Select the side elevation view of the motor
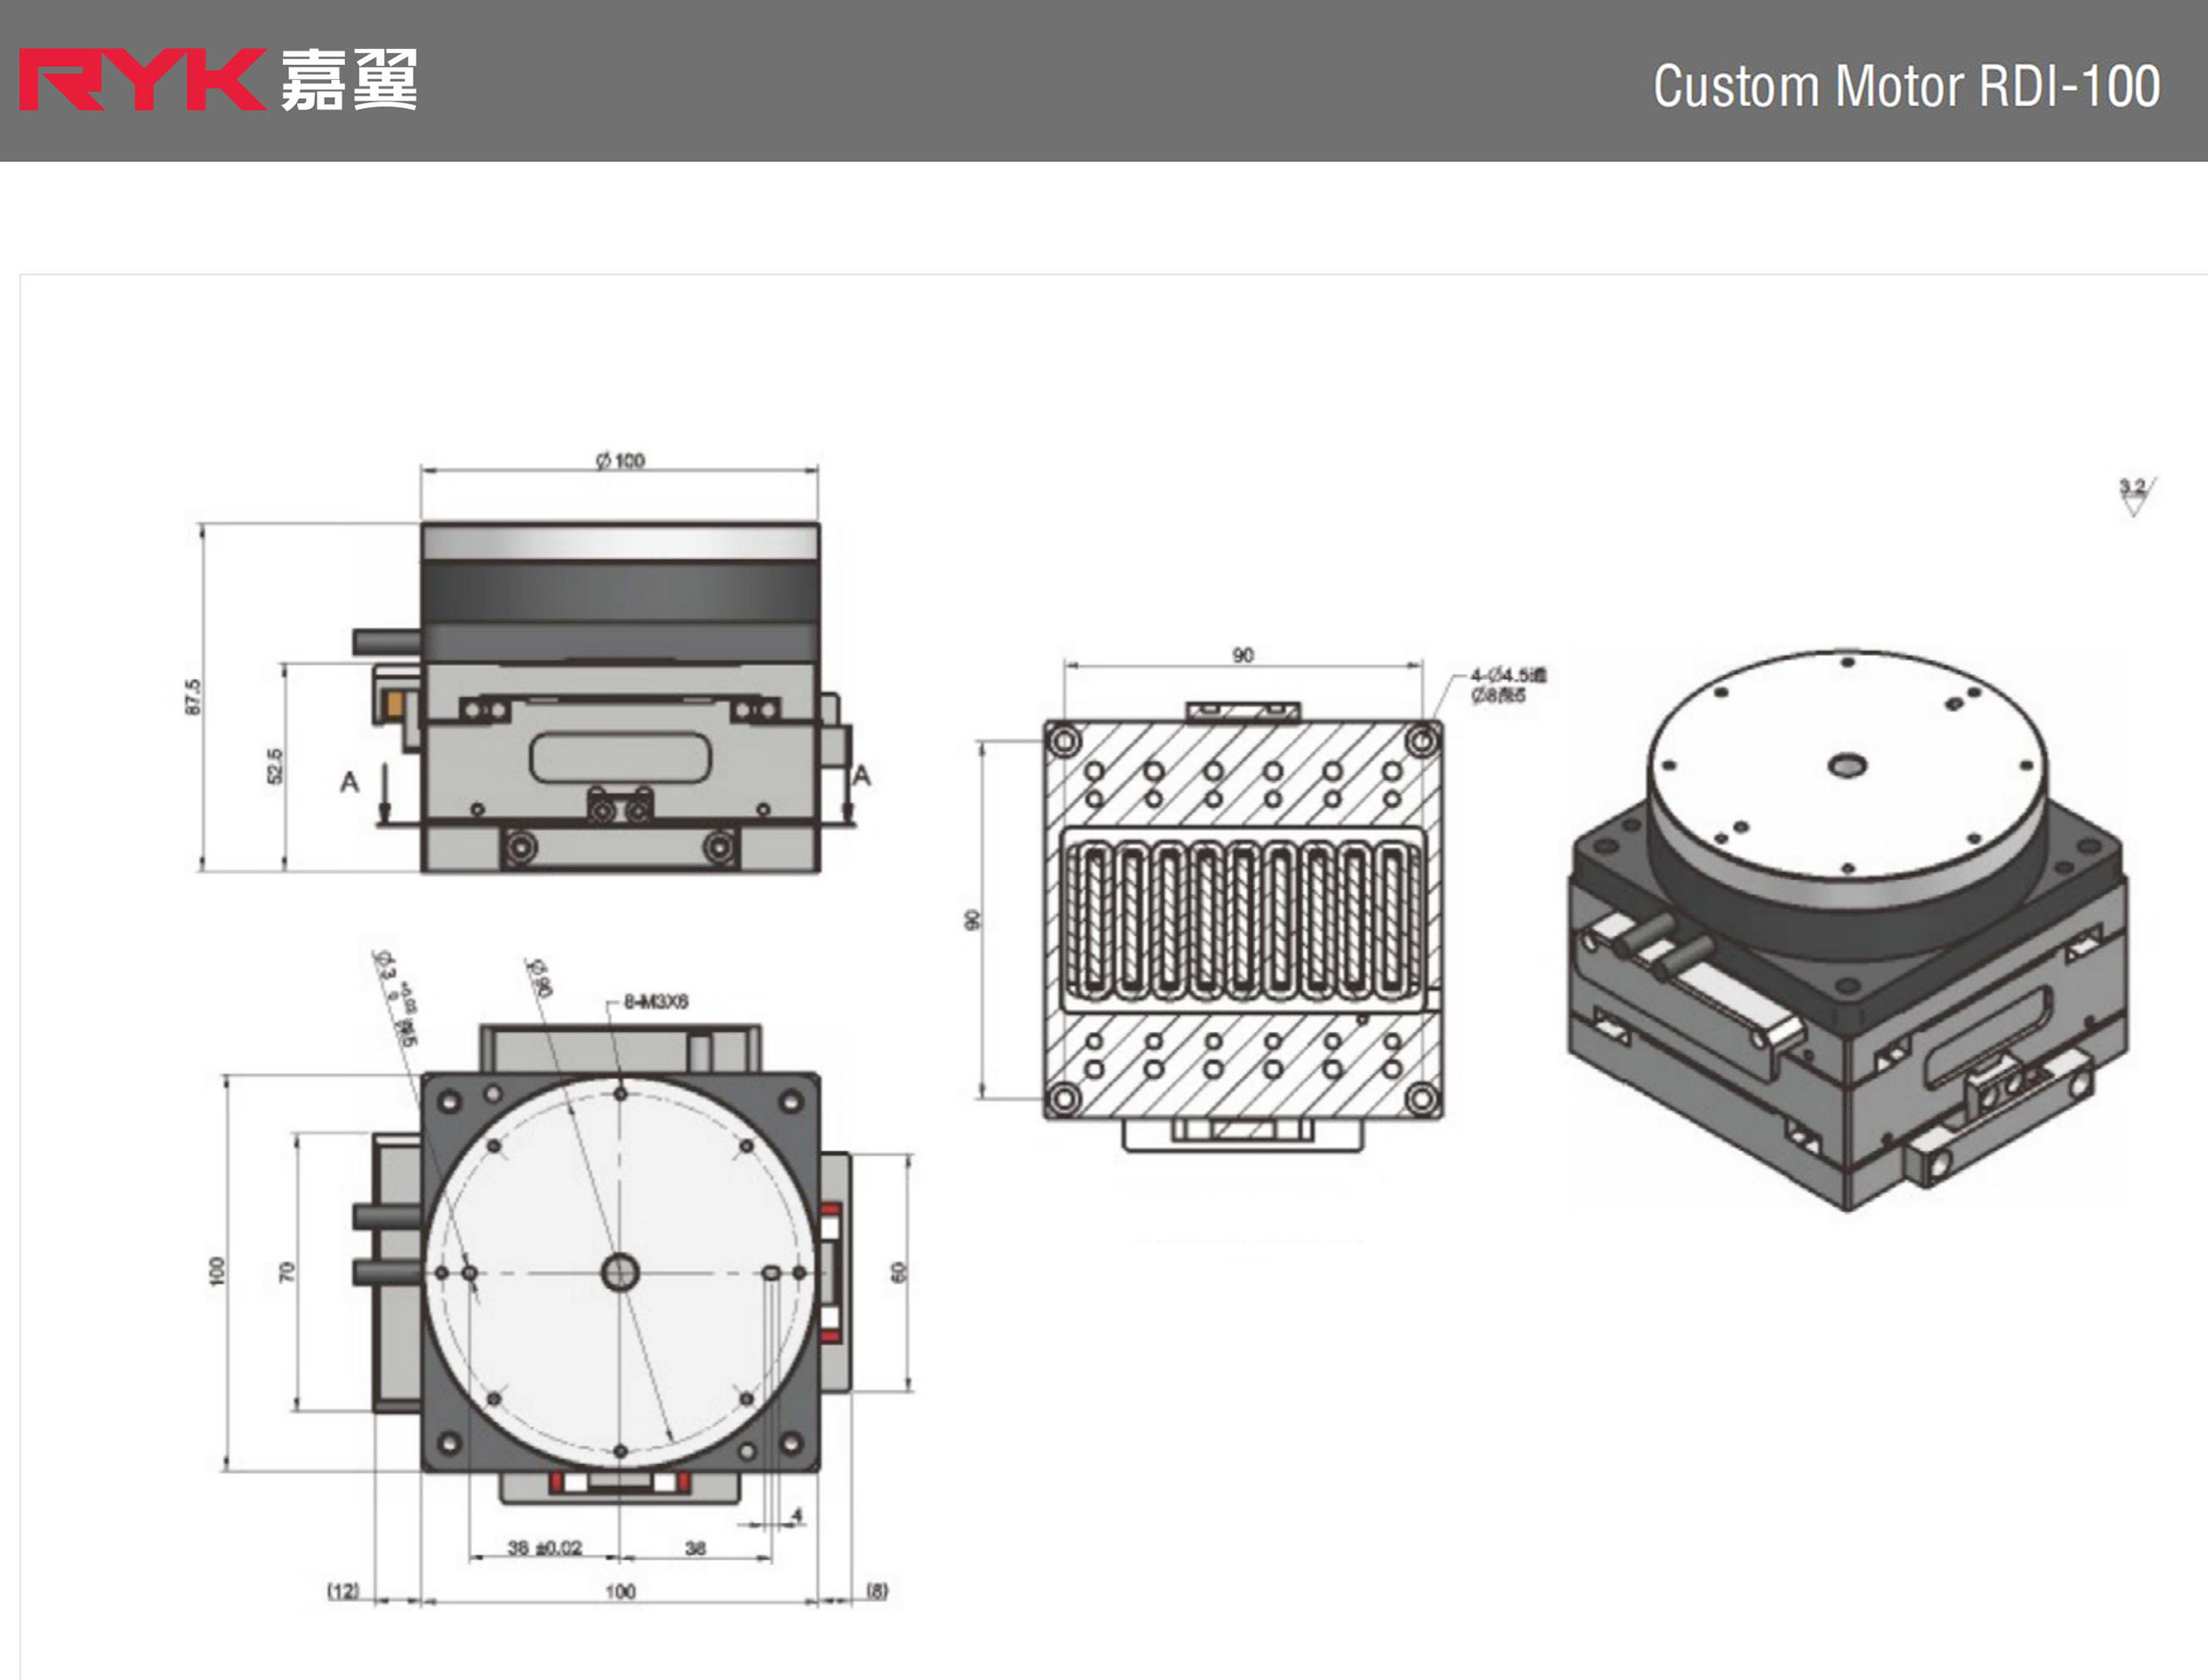This screenshot has width=2208, height=1680. pos(620,700)
